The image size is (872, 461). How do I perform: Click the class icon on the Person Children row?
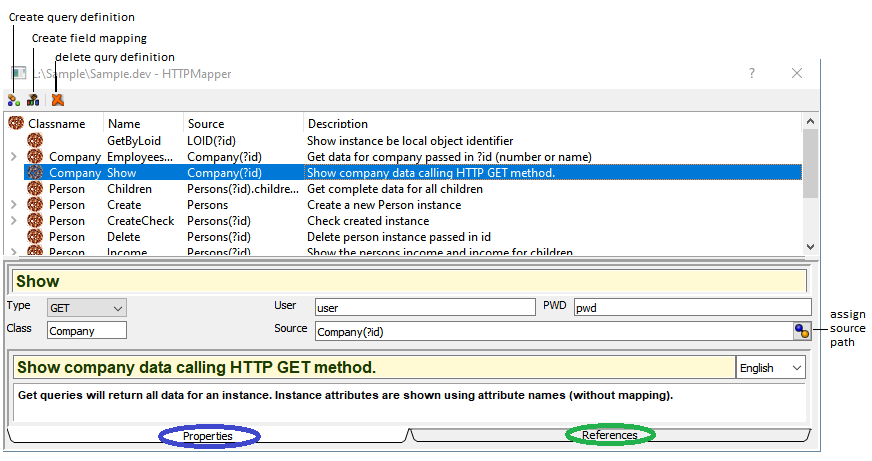click(x=35, y=189)
